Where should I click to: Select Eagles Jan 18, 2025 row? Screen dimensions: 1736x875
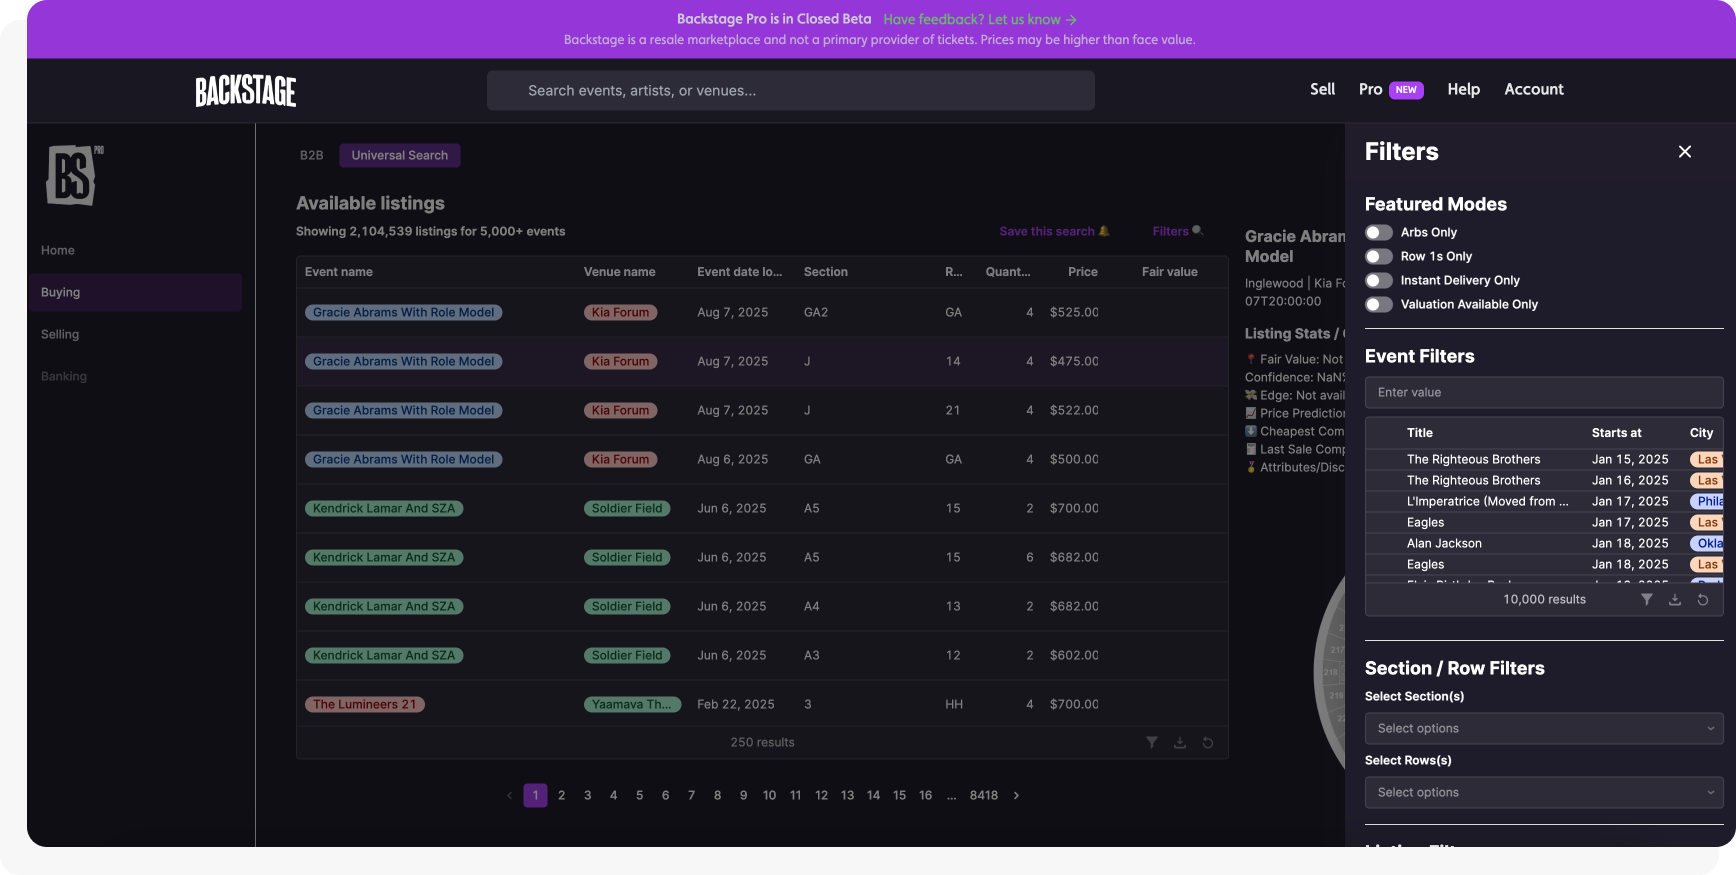pos(1544,564)
